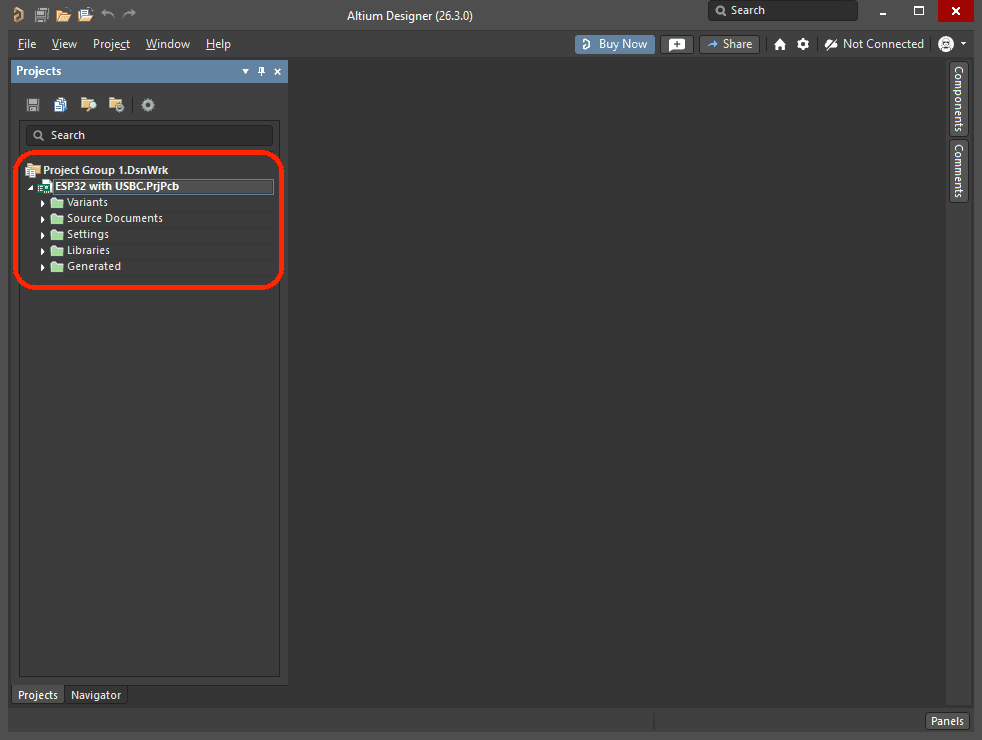This screenshot has width=982, height=740.
Task: Switch to the Navigator tab
Action: click(x=96, y=695)
